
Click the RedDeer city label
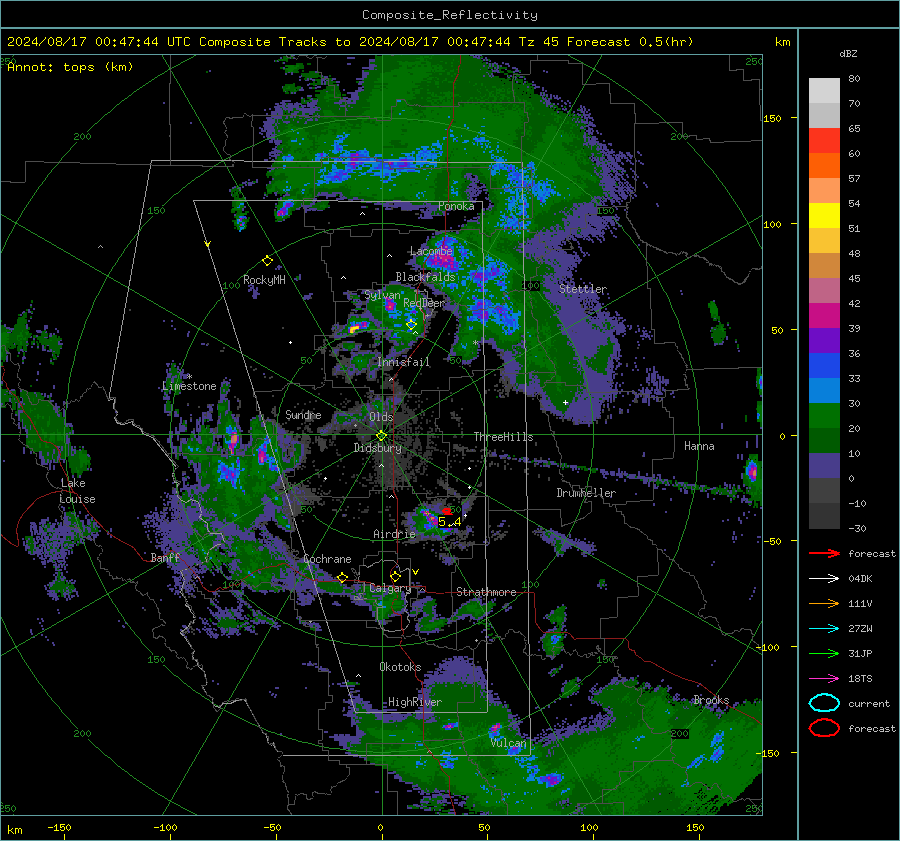coord(424,303)
